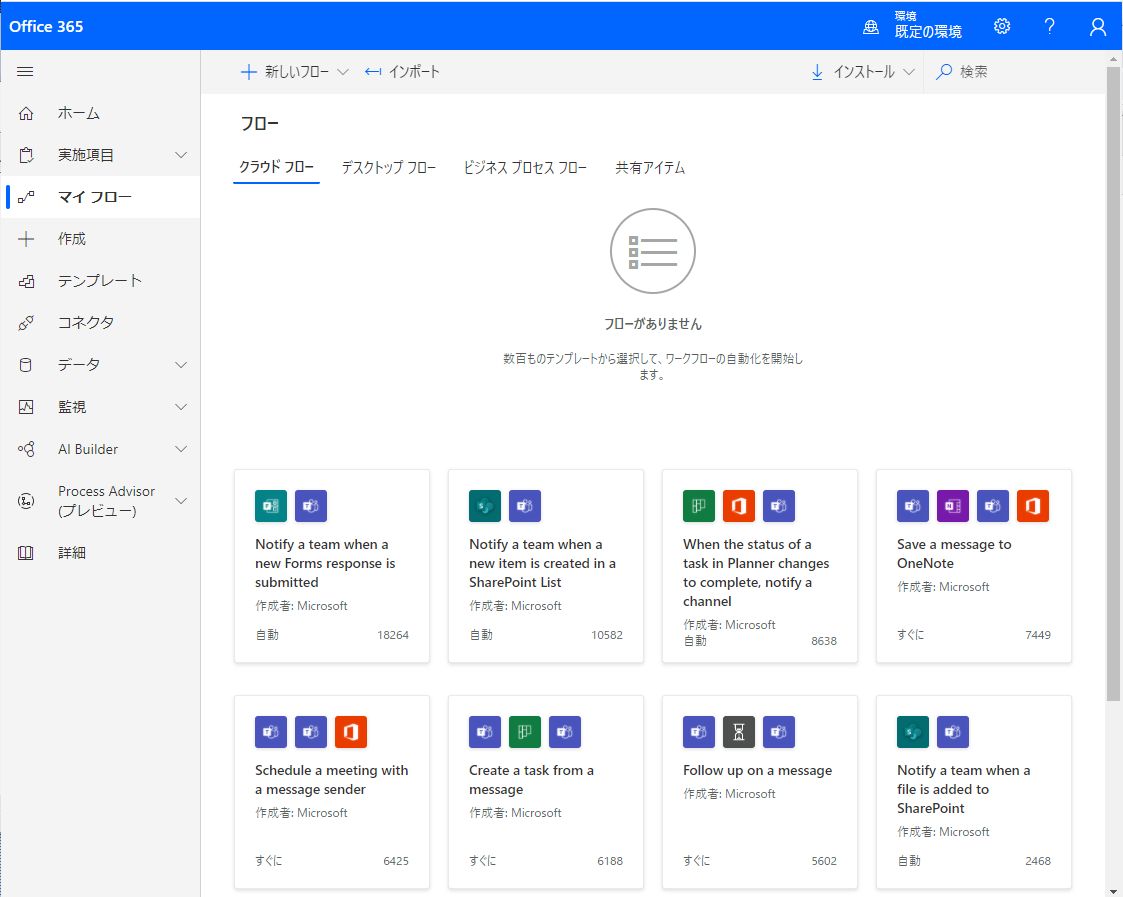This screenshot has width=1123, height=897.
Task: Click the vertical scrollbar on the right
Action: 1114,383
